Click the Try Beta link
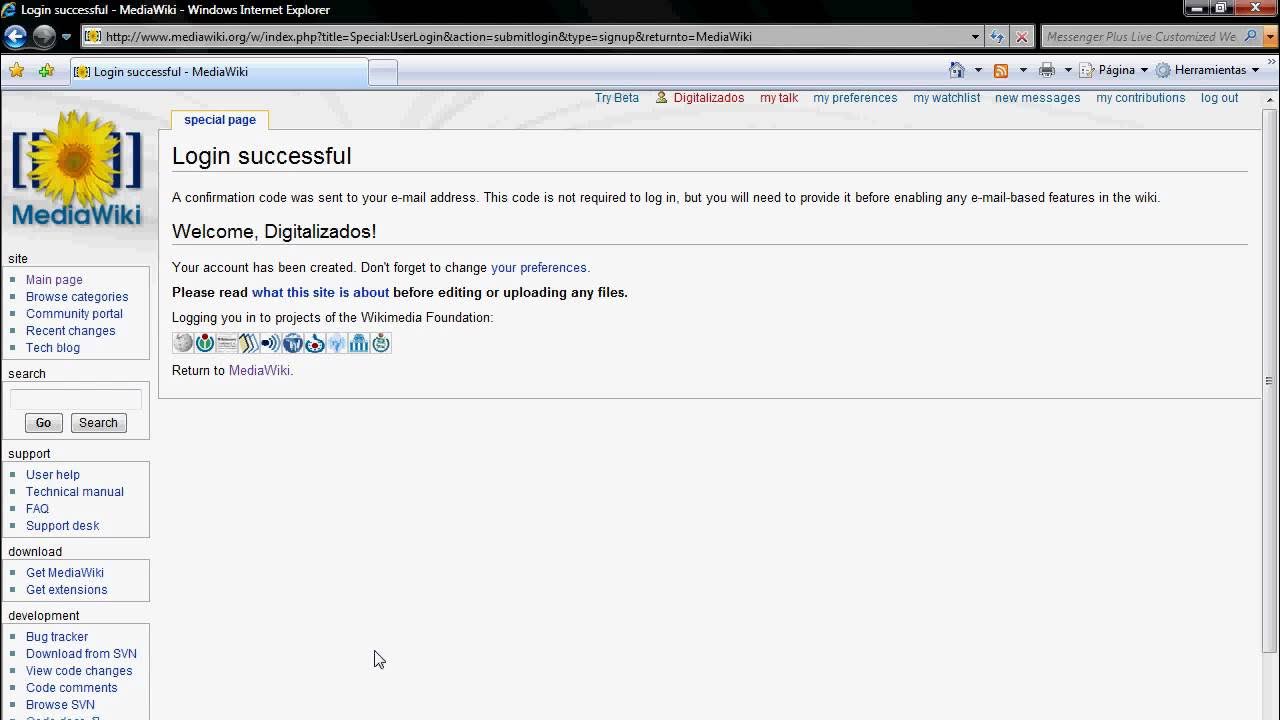 (x=616, y=98)
